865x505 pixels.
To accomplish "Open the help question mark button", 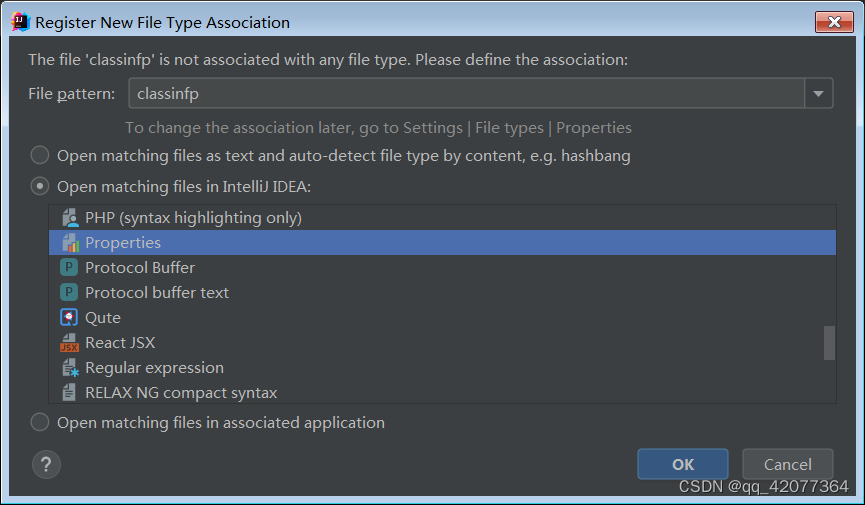I will (46, 463).
